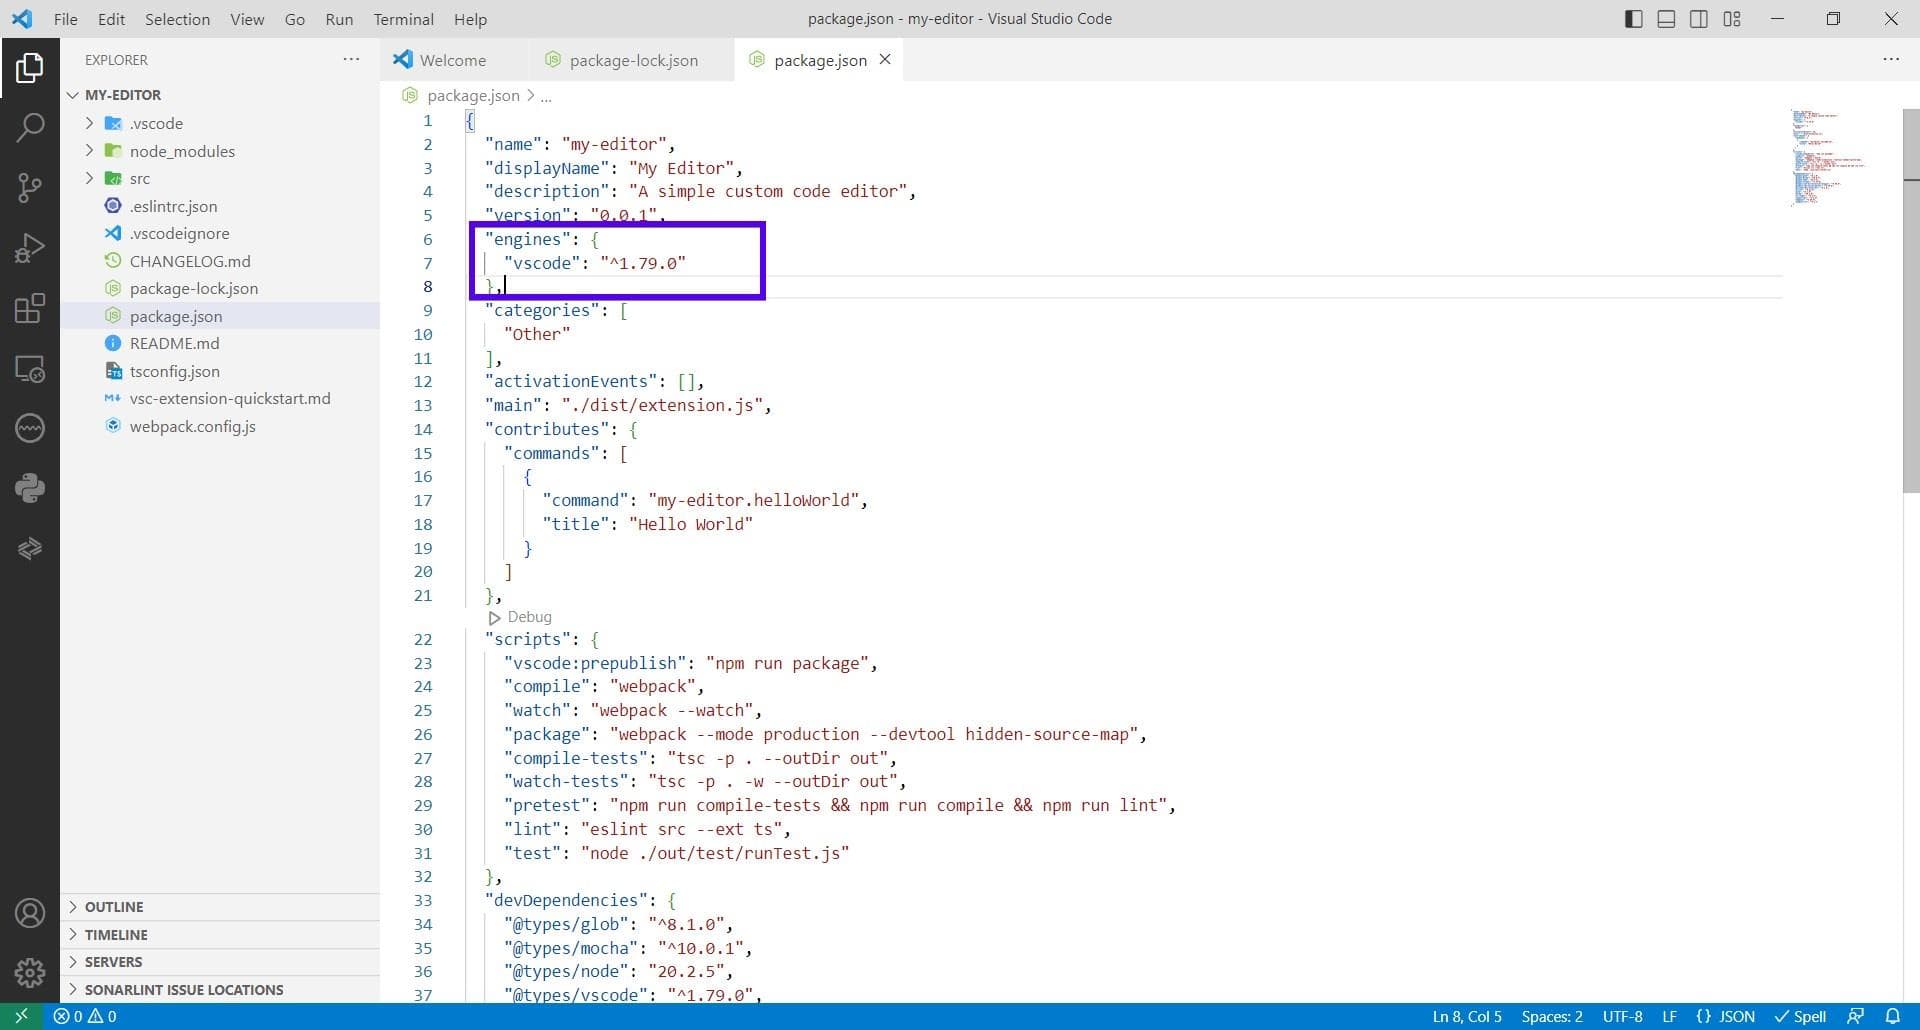Open the Accounts icon in activity bar

tap(30, 913)
